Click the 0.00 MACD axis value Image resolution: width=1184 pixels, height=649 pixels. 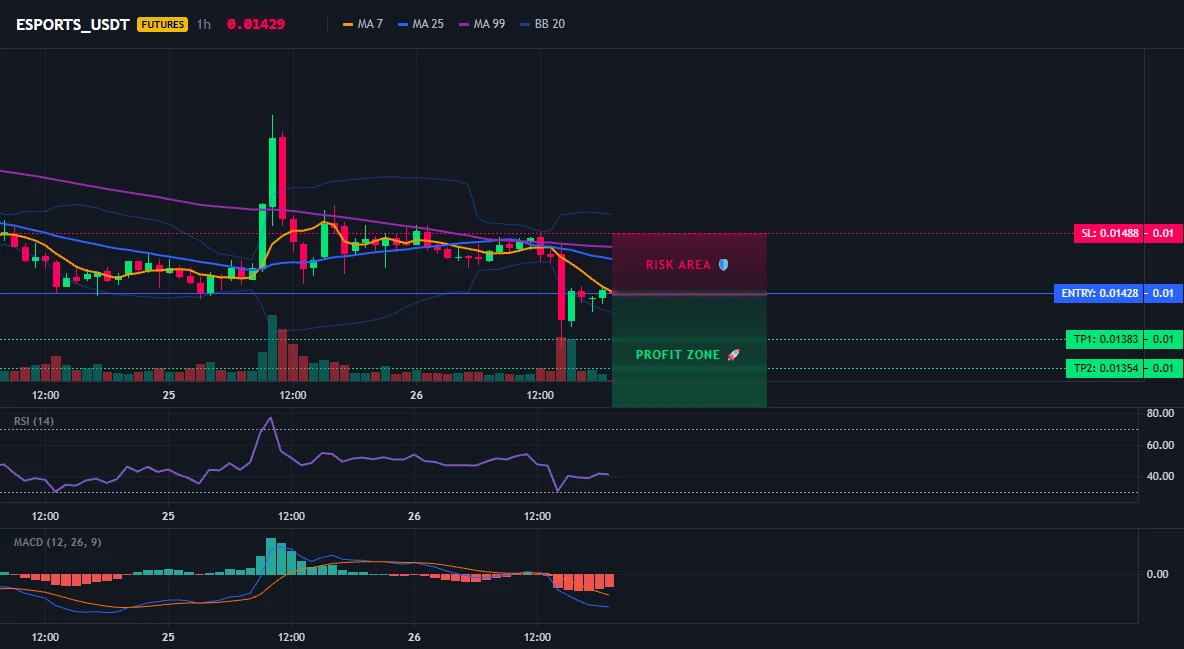[1158, 574]
